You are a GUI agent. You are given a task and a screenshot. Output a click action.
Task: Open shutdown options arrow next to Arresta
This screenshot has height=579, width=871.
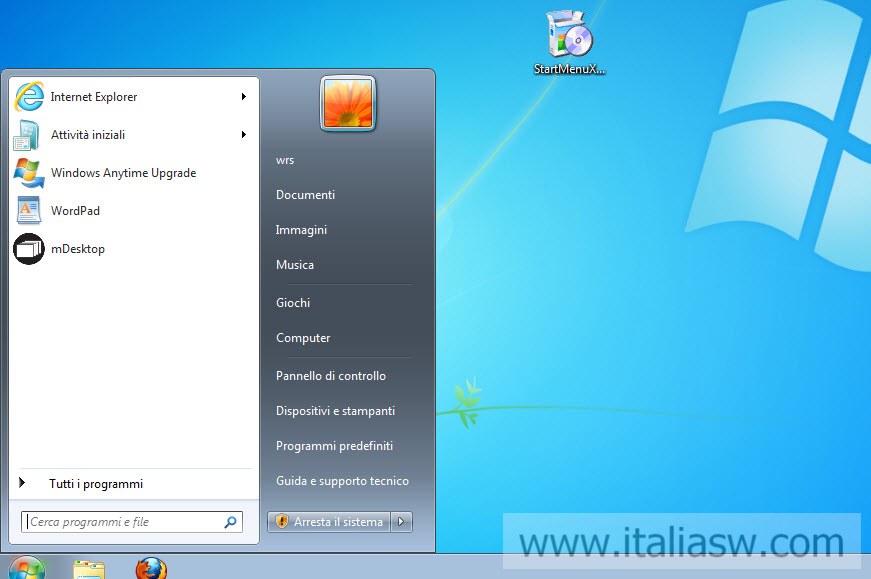pyautogui.click(x=401, y=522)
